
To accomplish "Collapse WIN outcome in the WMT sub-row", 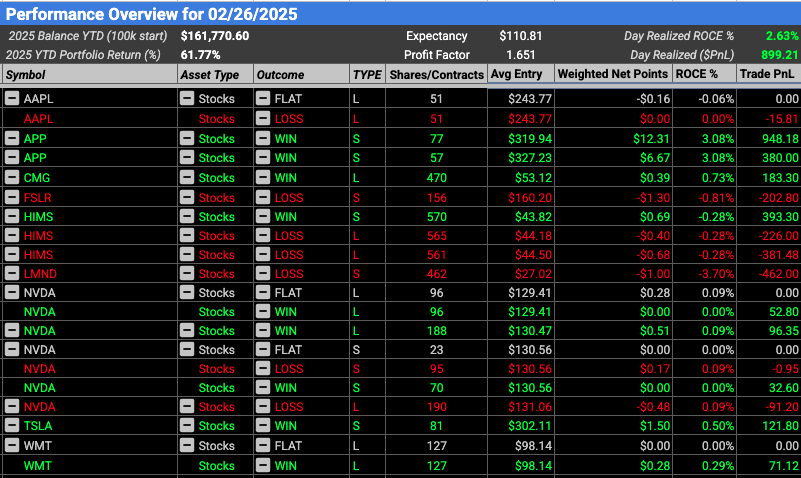I will (263, 465).
